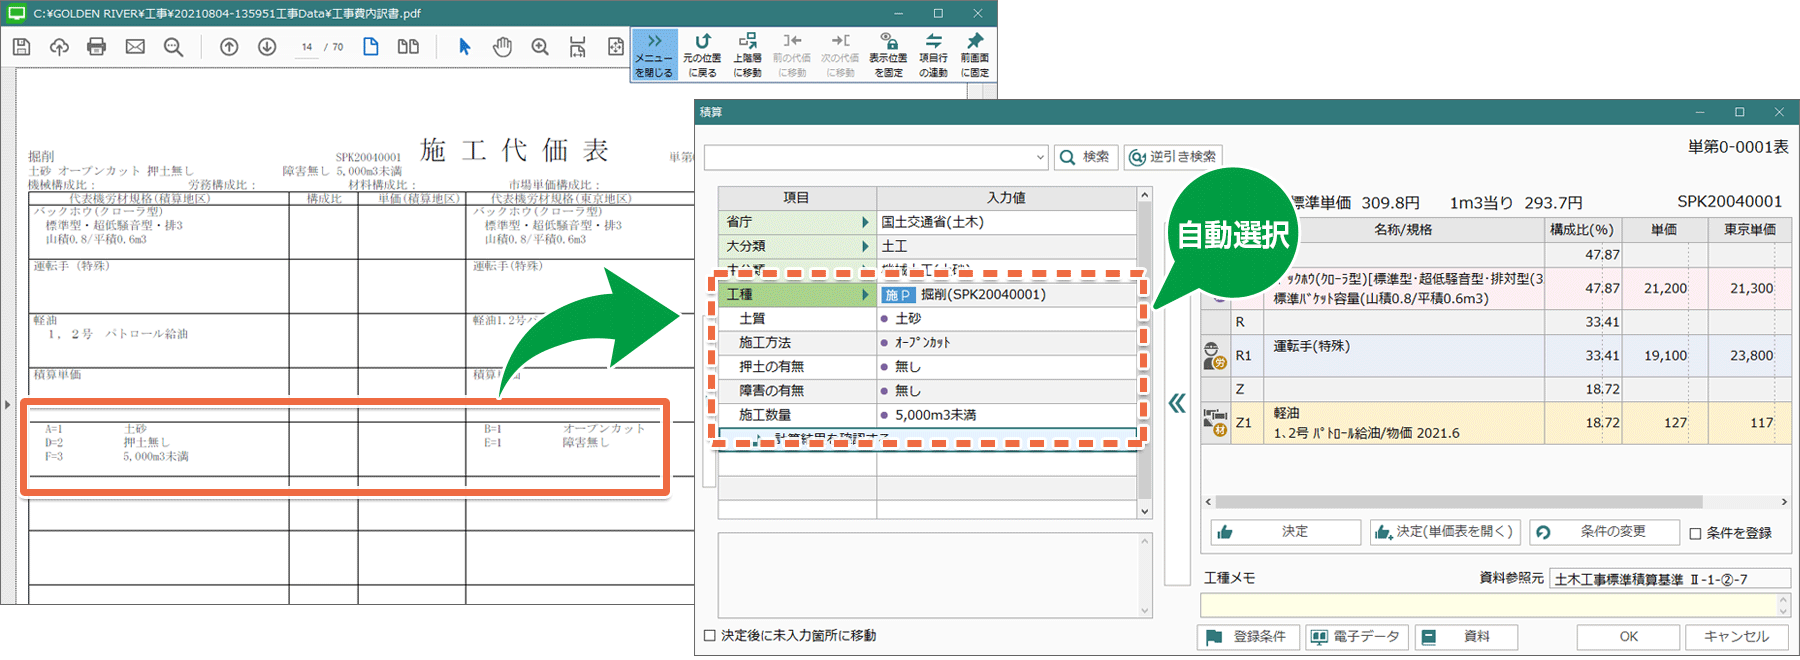Click the zoom in magnifier icon

(540, 47)
